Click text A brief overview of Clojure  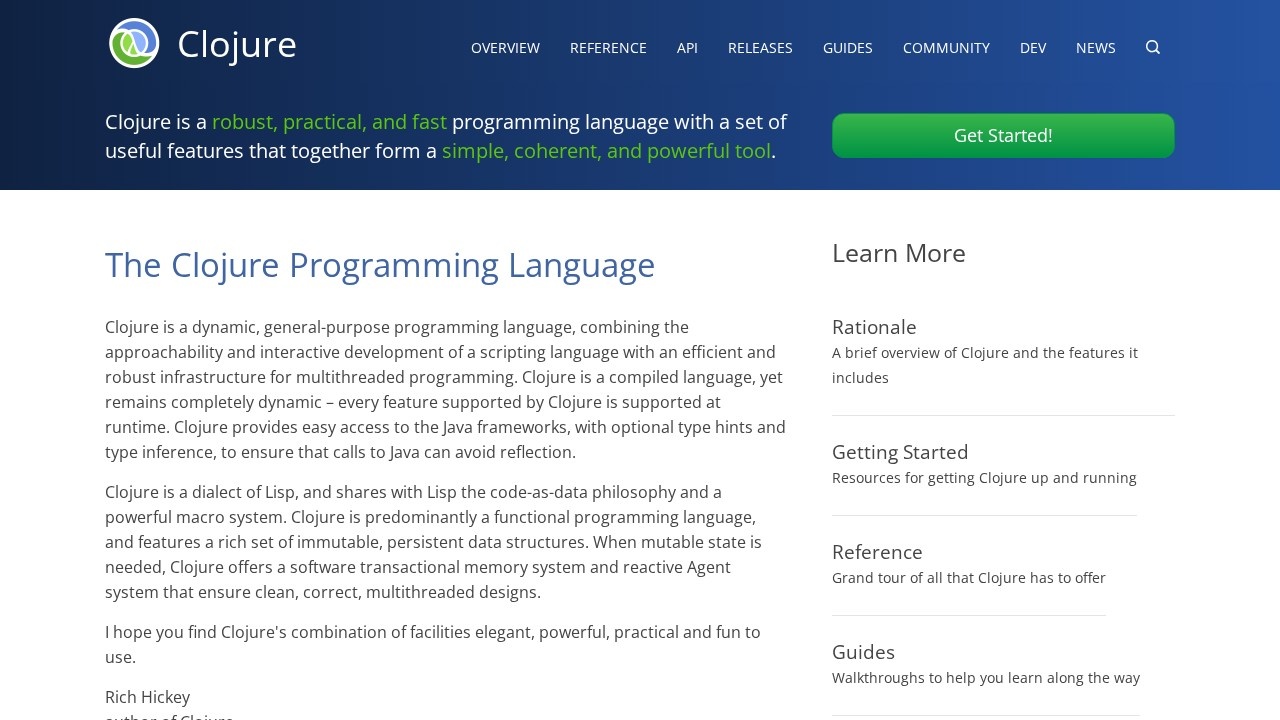[x=985, y=365]
